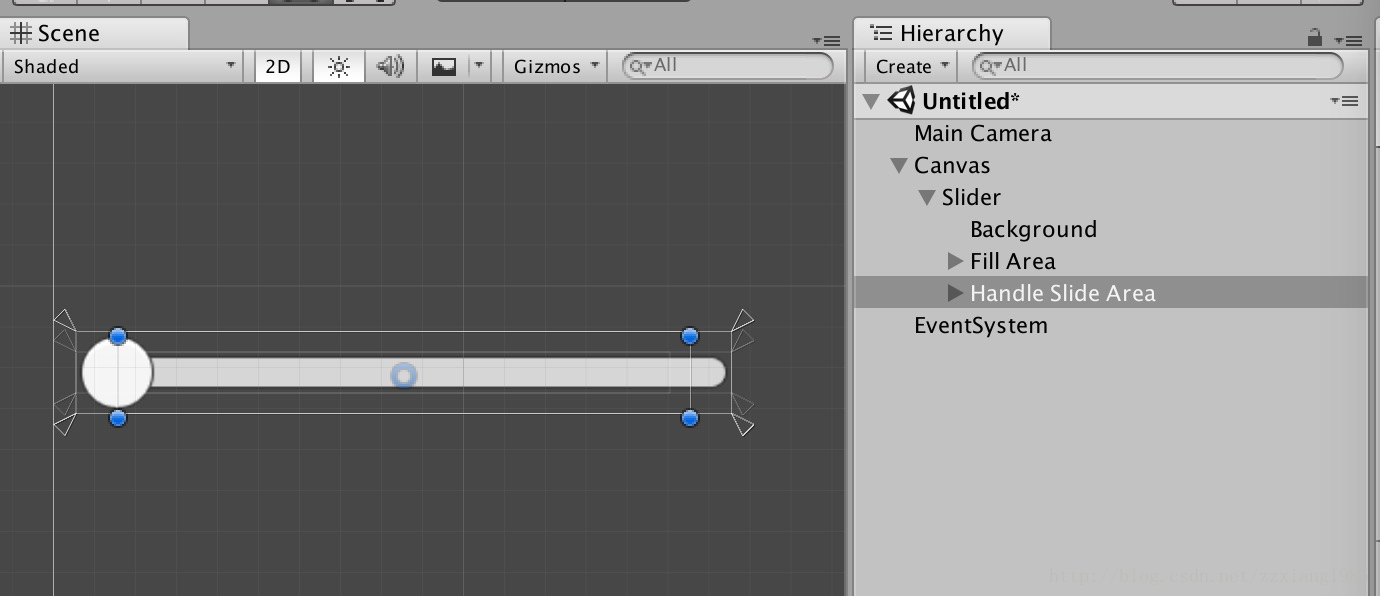The image size is (1380, 596).
Task: Select the Main Camera object
Action: pyautogui.click(x=982, y=132)
